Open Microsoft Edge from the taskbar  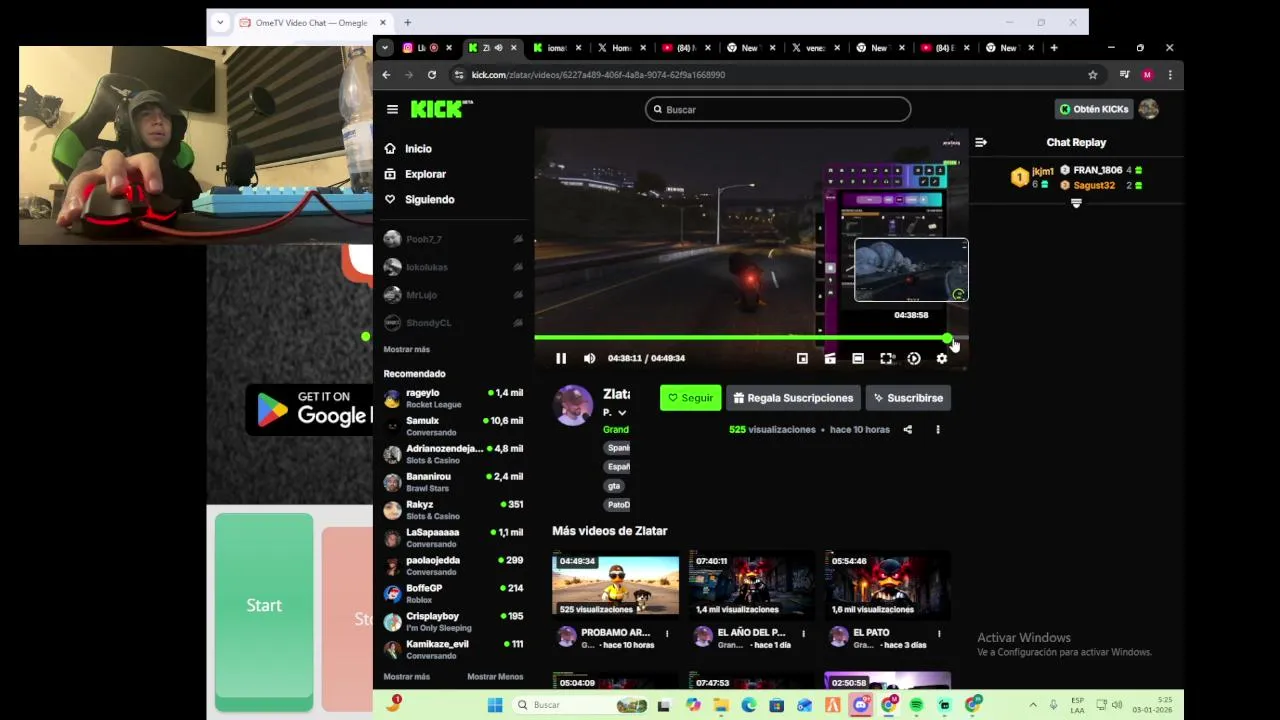click(x=749, y=705)
